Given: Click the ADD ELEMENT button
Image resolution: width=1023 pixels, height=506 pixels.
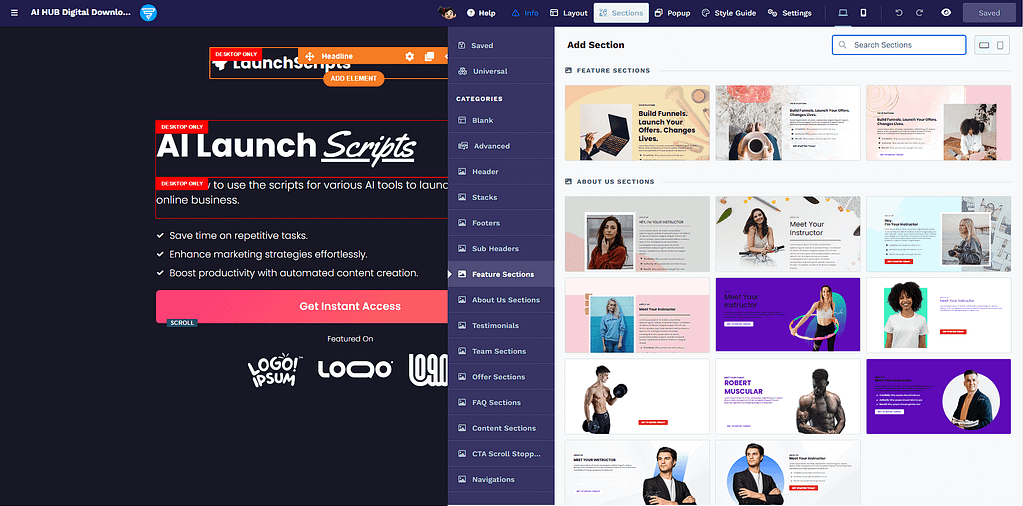Looking at the screenshot, I should click(x=354, y=78).
